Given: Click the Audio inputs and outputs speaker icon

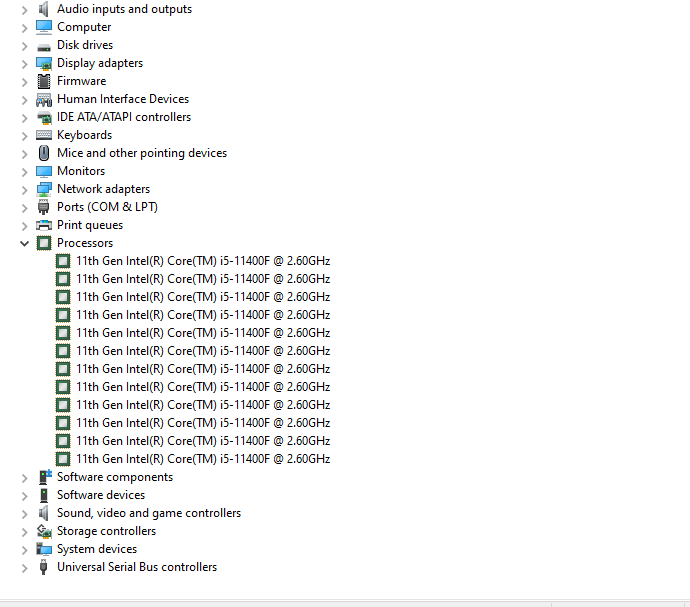Looking at the screenshot, I should [44, 9].
